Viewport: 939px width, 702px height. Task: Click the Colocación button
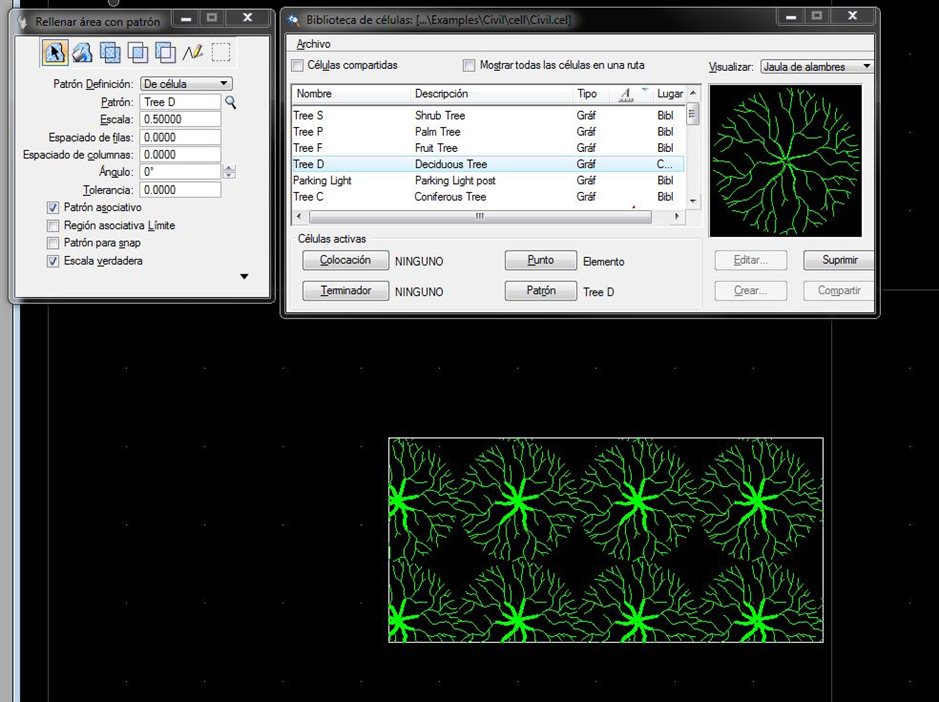(346, 260)
